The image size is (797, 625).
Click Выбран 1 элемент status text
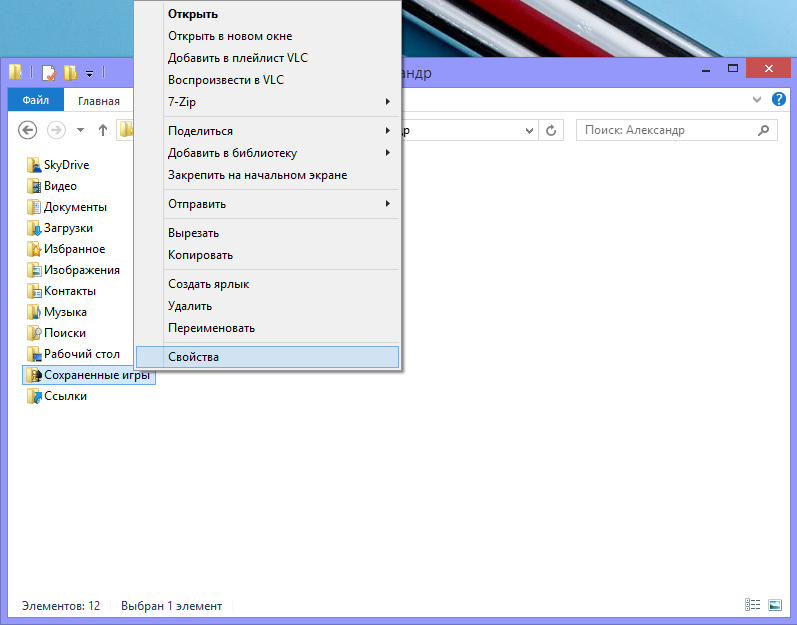171,606
